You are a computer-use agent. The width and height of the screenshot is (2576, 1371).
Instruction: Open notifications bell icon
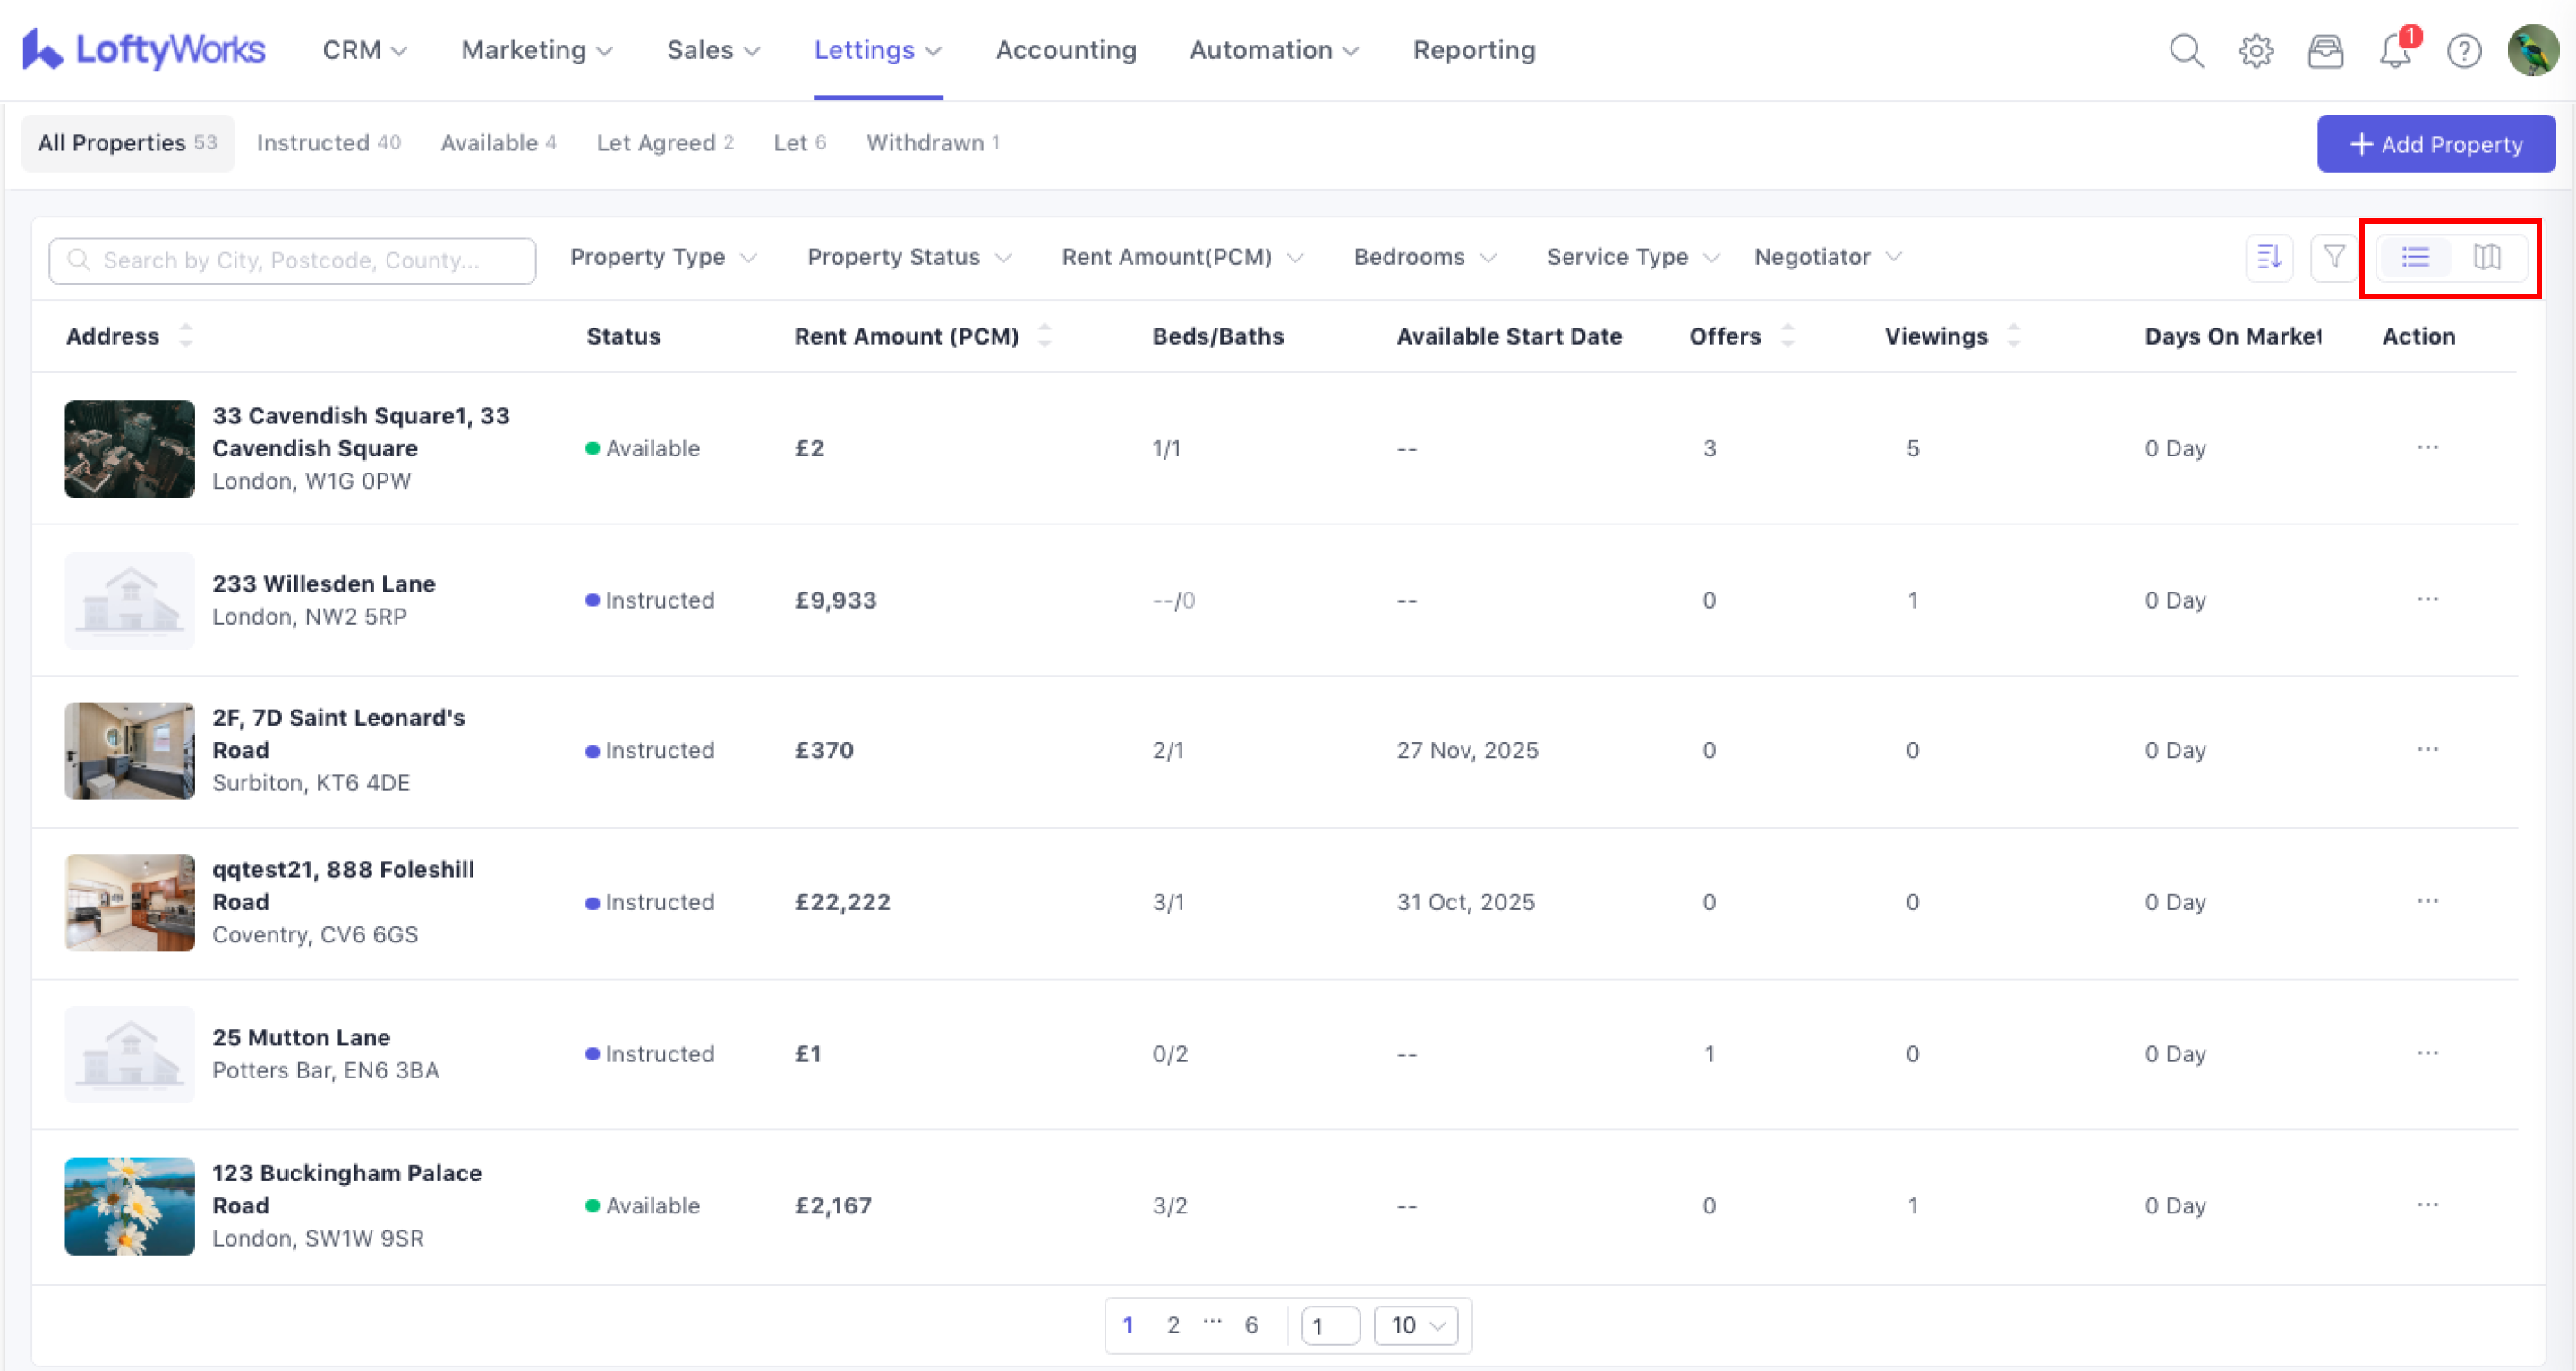pyautogui.click(x=2395, y=50)
